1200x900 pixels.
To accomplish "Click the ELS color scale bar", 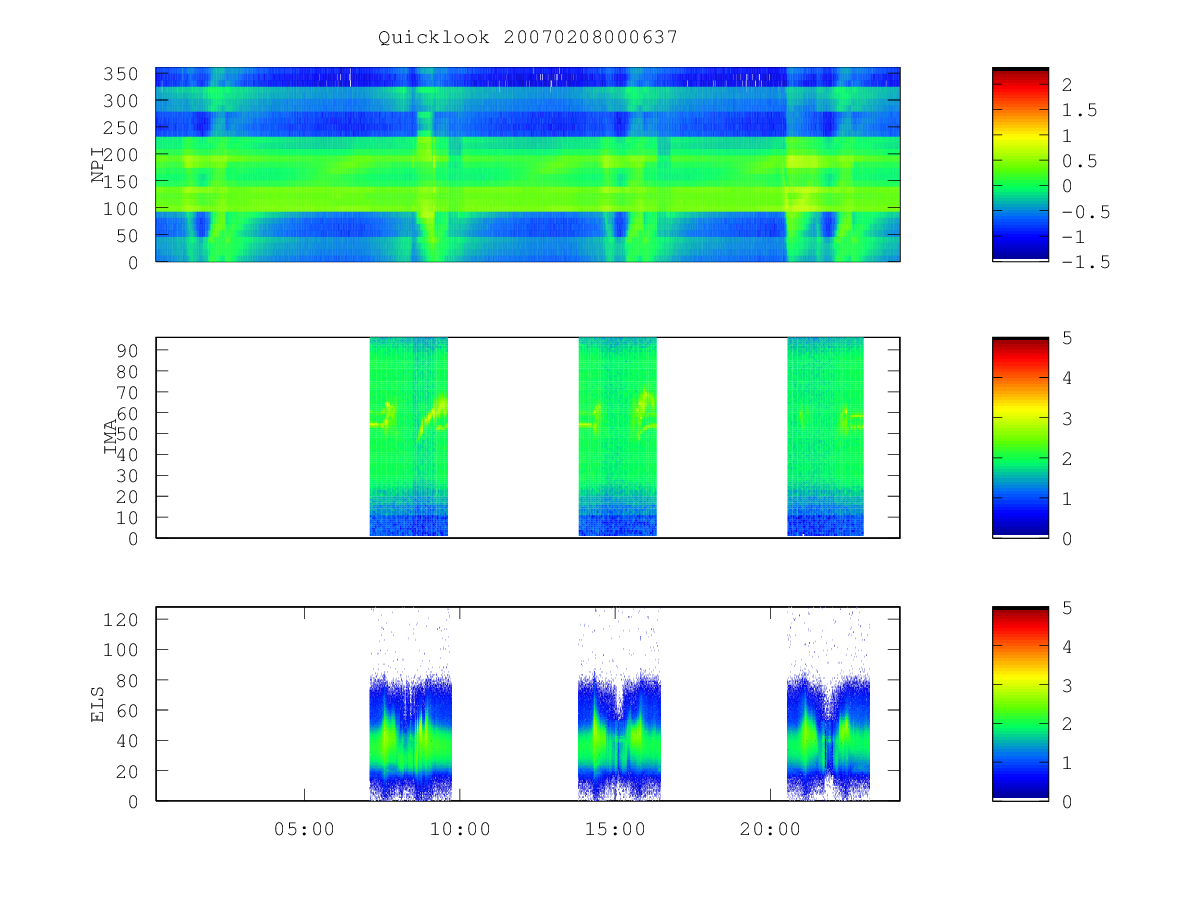I will pyautogui.click(x=1020, y=704).
